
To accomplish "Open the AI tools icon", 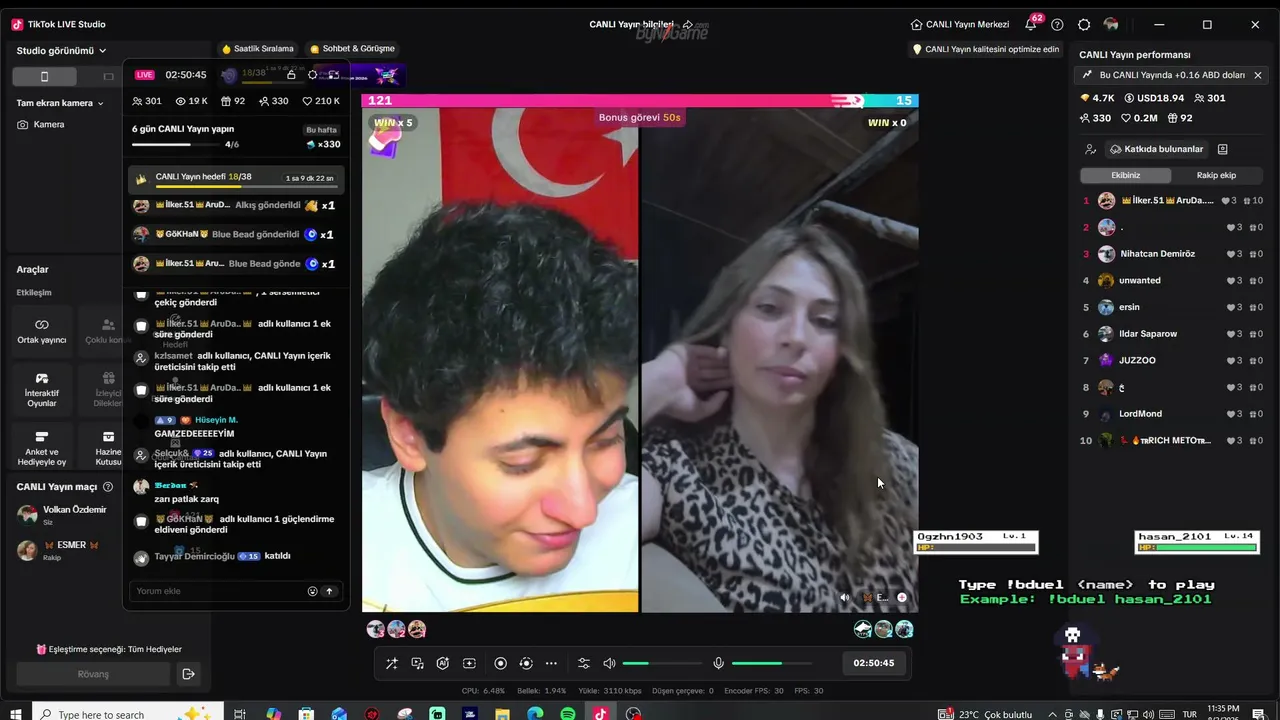I will (x=443, y=663).
